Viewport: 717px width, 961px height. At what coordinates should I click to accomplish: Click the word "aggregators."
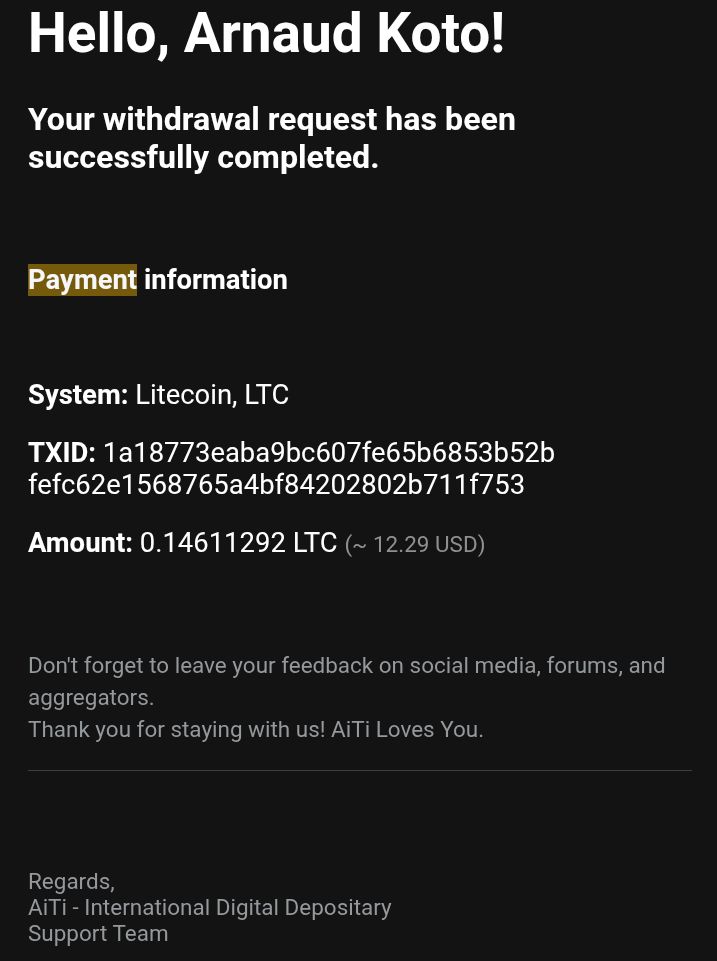click(91, 698)
